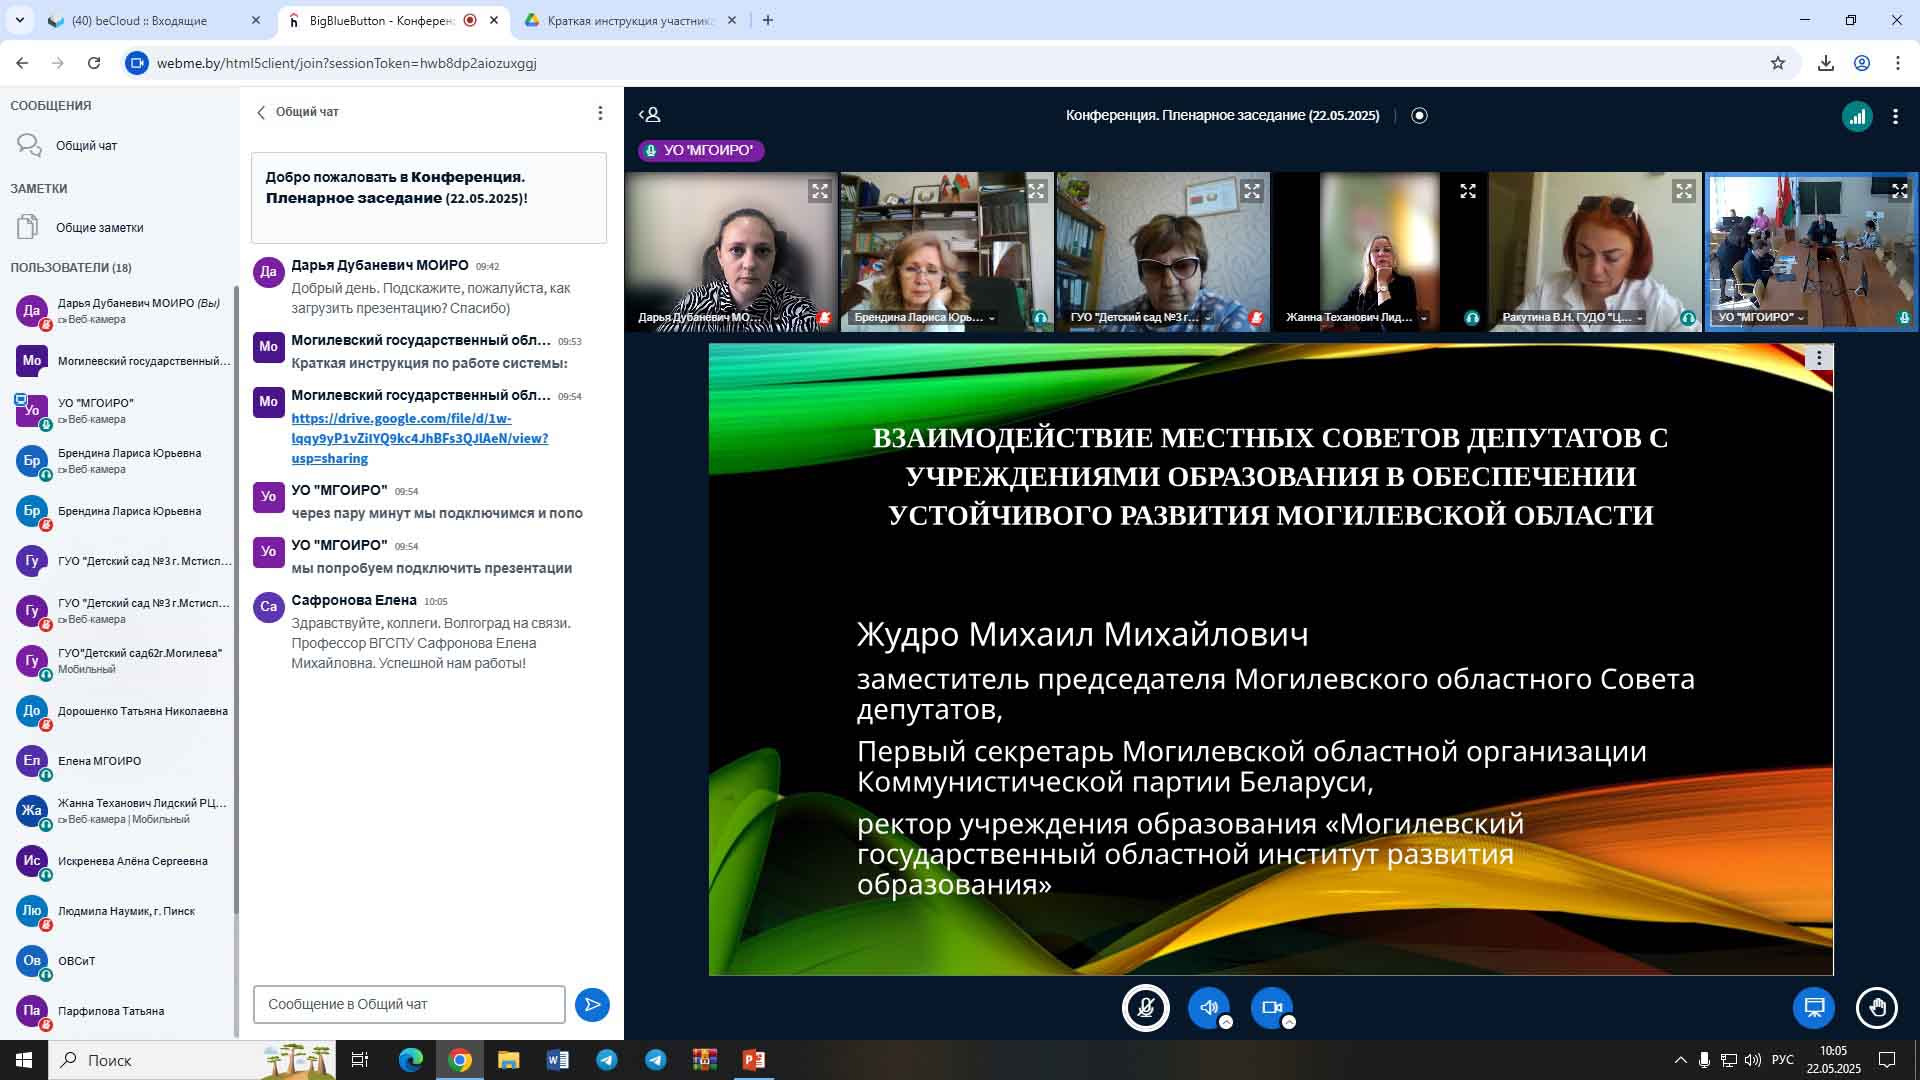Open the presentation options three-dot menu
The height and width of the screenshot is (1080, 1920).
[x=1818, y=358]
